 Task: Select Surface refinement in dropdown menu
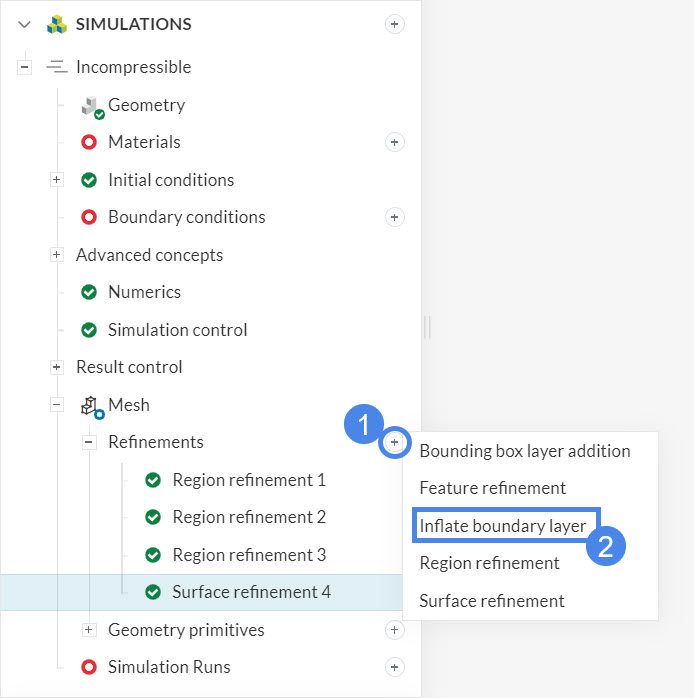coord(492,601)
